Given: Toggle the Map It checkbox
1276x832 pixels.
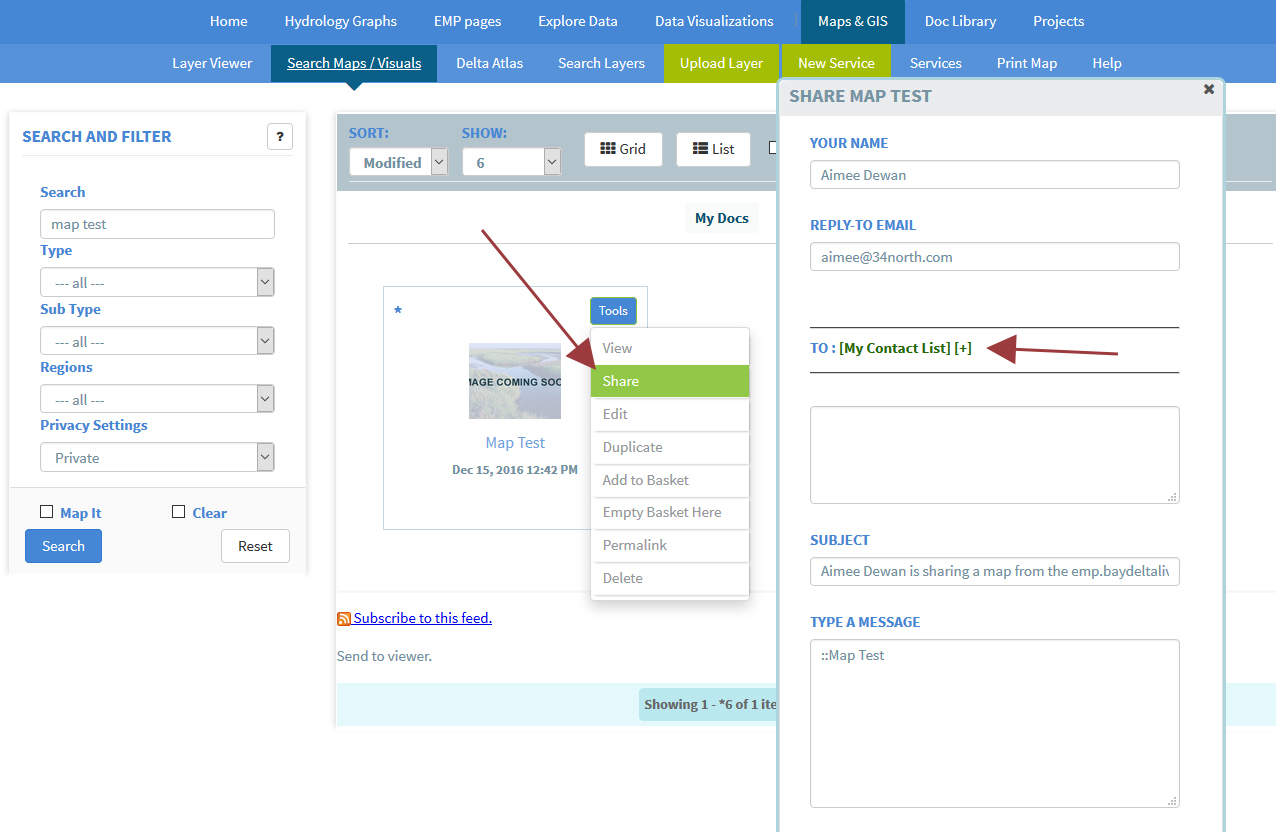Looking at the screenshot, I should [x=46, y=512].
